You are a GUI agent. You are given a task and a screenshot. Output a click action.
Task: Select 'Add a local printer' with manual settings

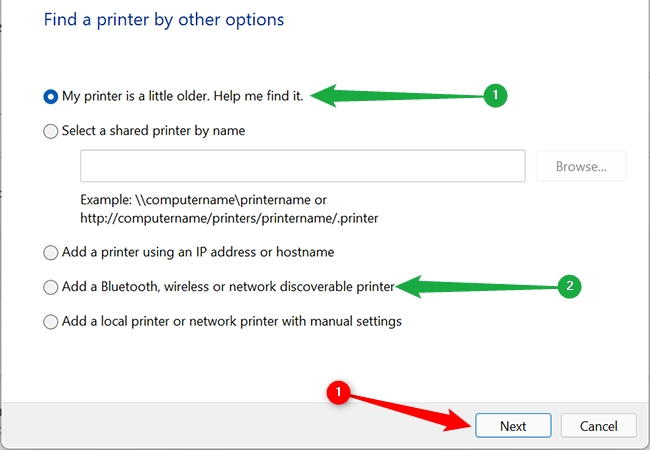point(51,322)
